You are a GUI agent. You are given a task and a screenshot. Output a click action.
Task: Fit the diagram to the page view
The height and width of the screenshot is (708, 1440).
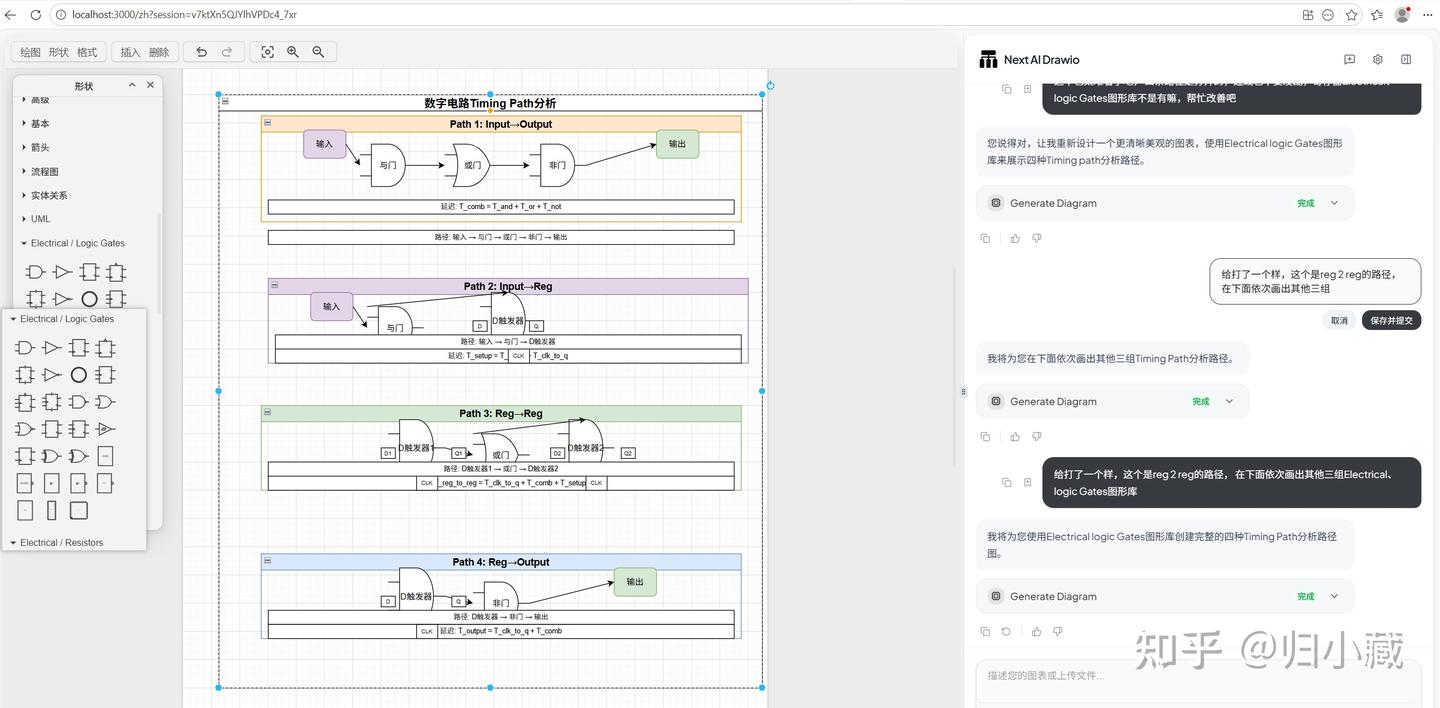[x=267, y=52]
